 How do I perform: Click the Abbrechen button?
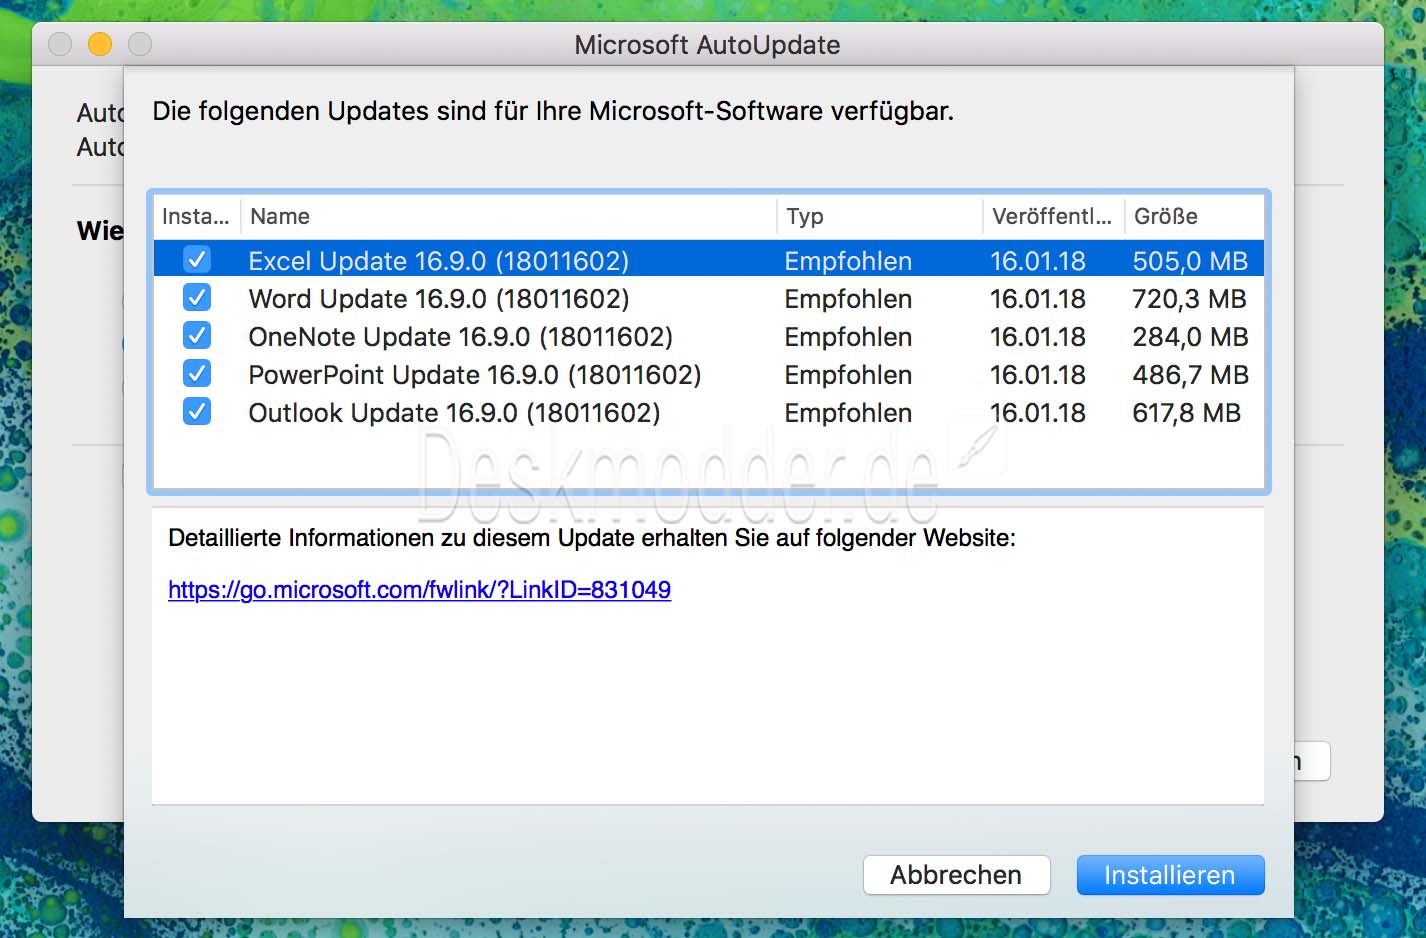956,875
